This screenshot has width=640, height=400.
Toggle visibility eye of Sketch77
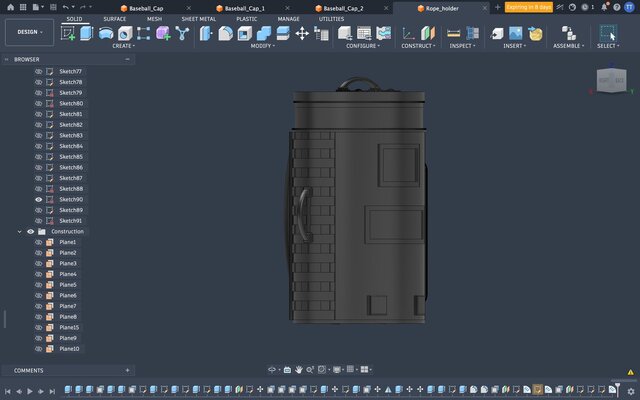pos(38,71)
